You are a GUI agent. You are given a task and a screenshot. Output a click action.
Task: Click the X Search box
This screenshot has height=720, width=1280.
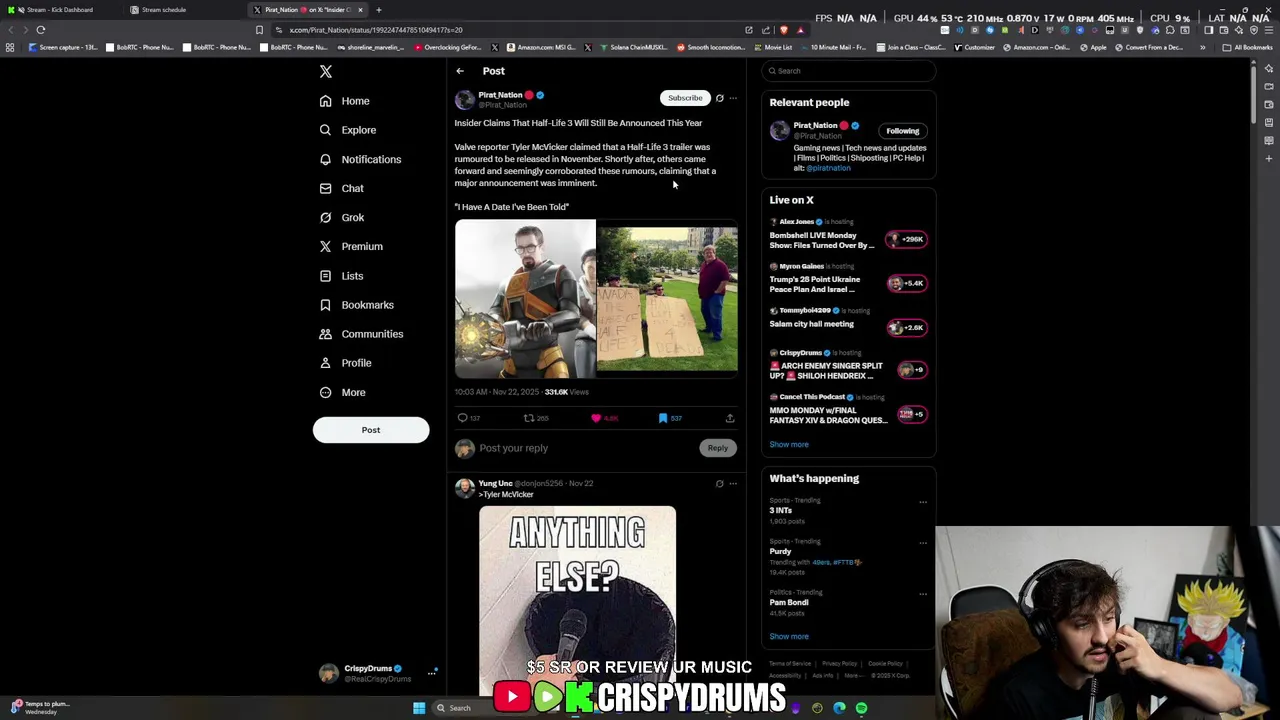(x=849, y=71)
